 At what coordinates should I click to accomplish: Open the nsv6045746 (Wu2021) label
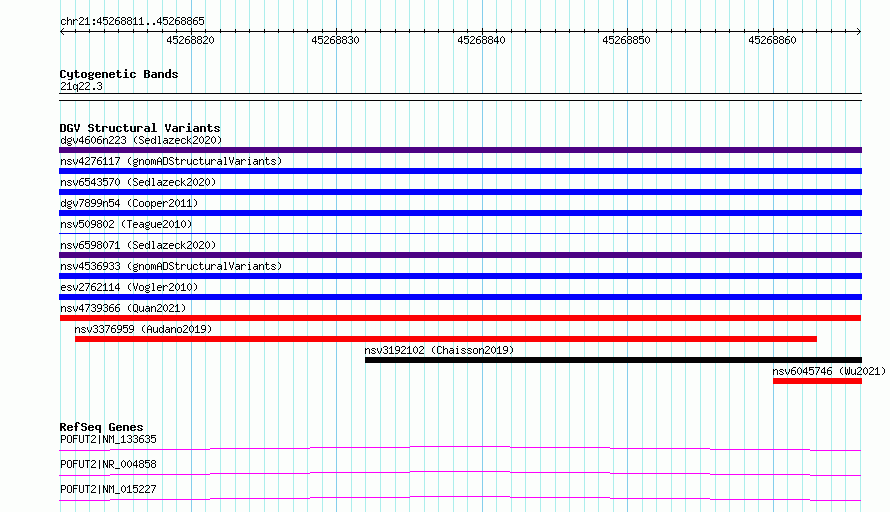(829, 371)
